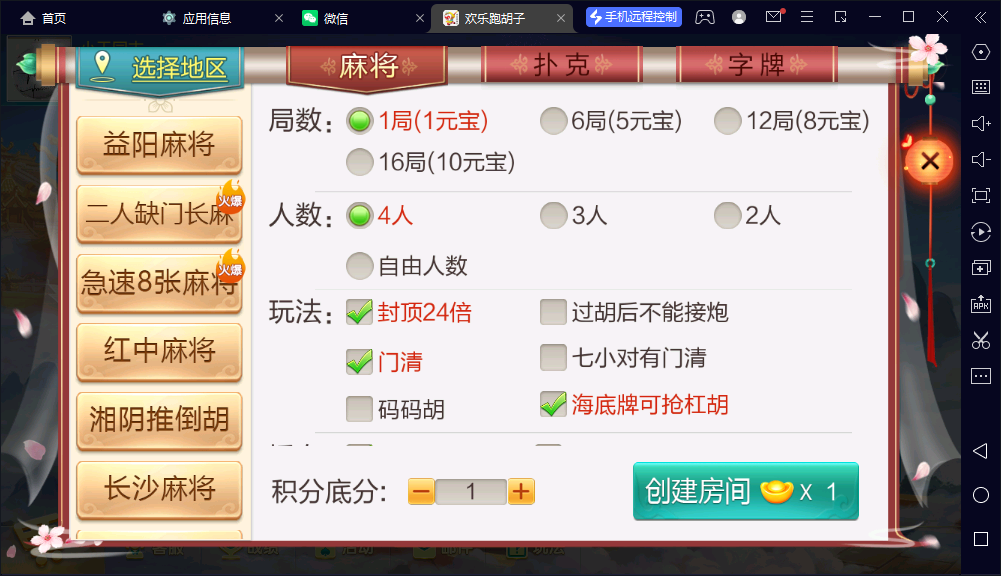Open the mail envelope icon in title bar
The image size is (1001, 576).
click(x=774, y=17)
